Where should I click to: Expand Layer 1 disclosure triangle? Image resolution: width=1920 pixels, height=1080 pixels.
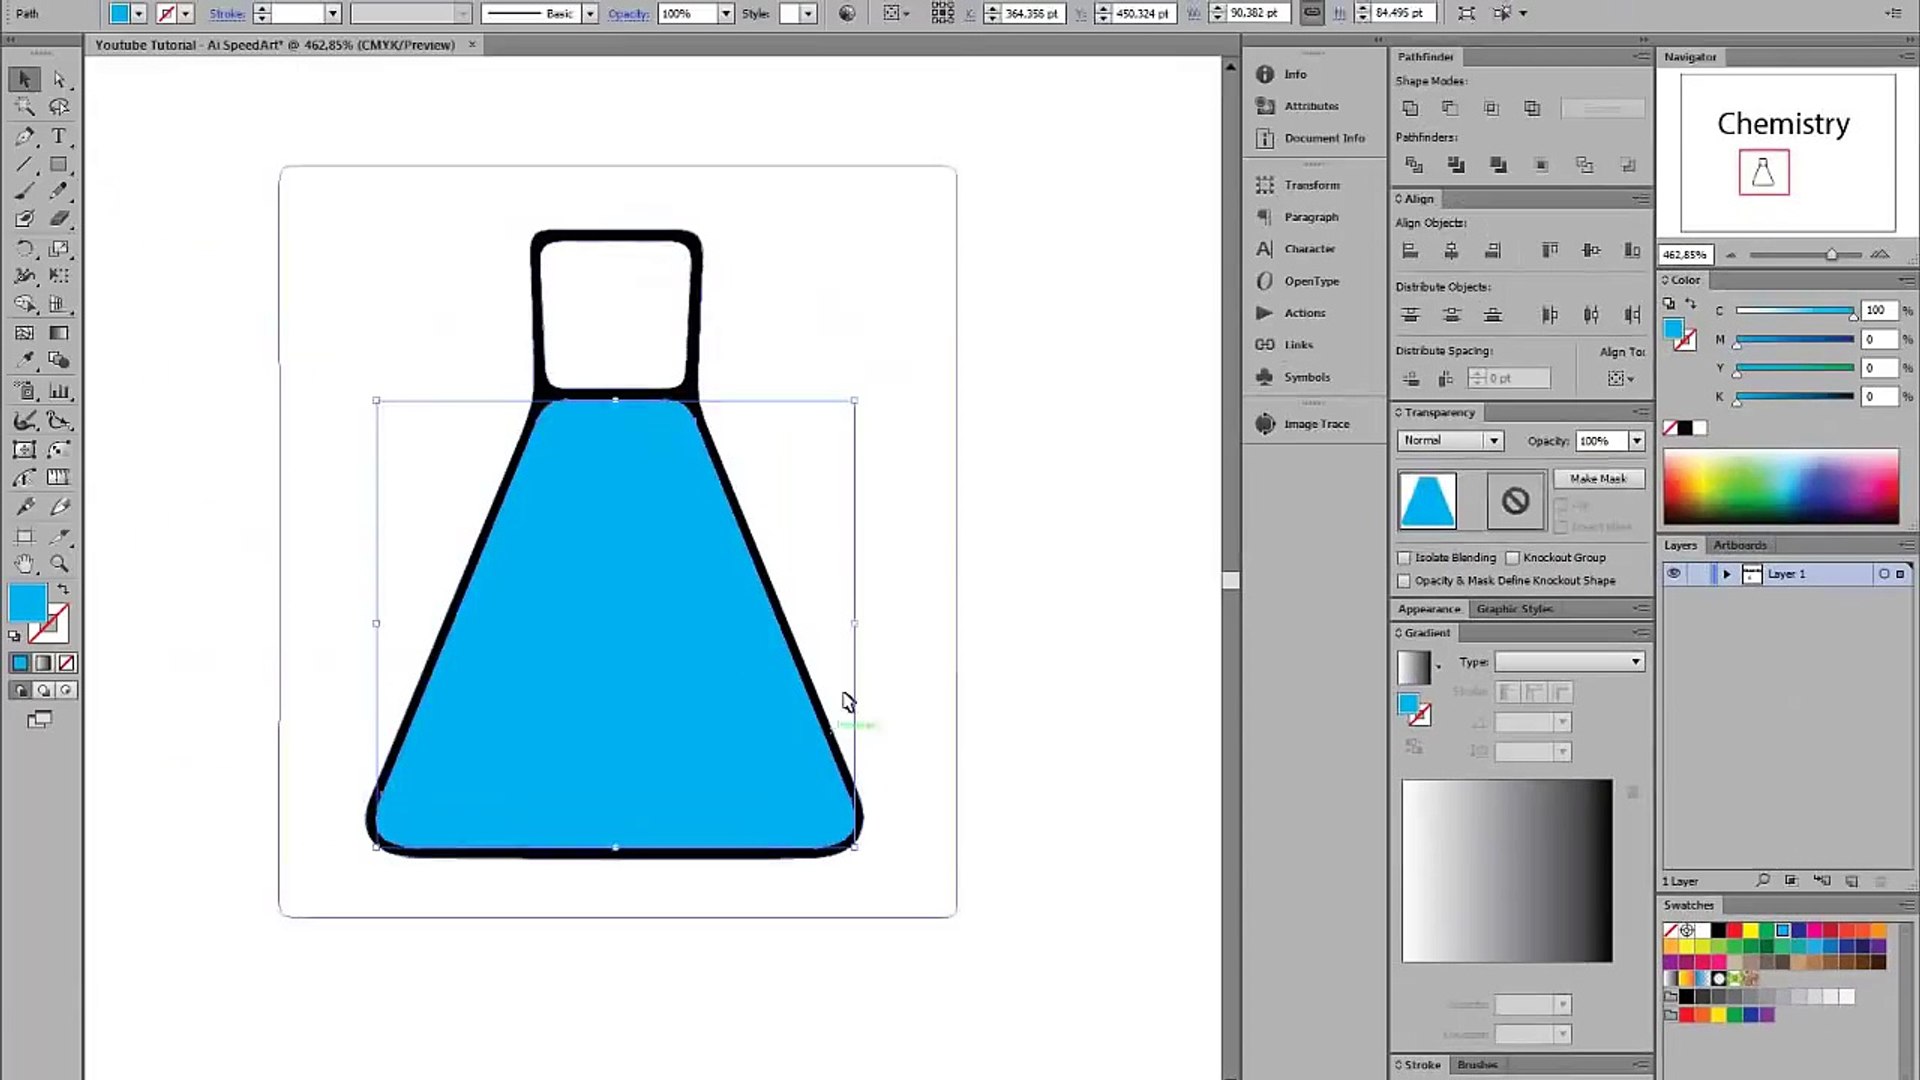(1726, 574)
